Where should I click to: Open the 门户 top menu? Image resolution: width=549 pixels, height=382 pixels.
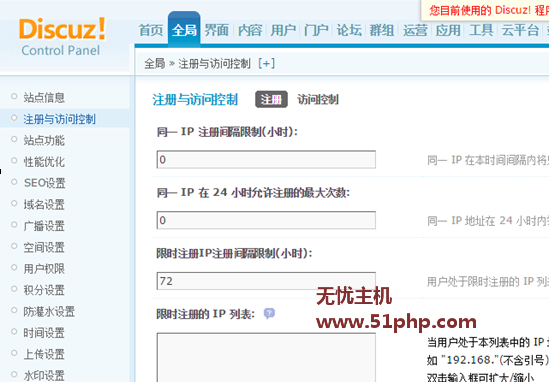click(316, 30)
